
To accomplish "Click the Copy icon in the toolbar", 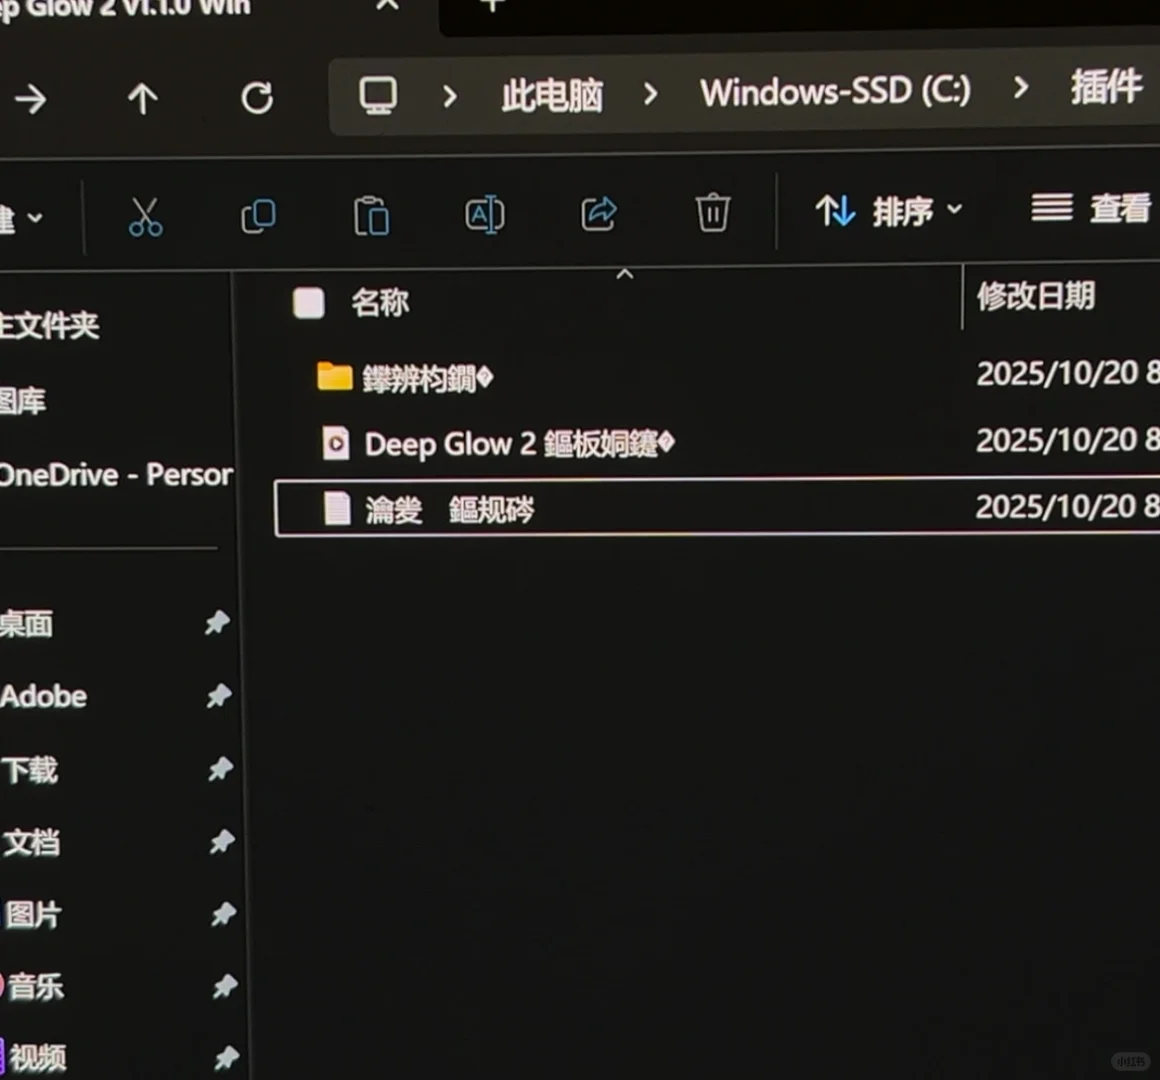I will coord(258,216).
